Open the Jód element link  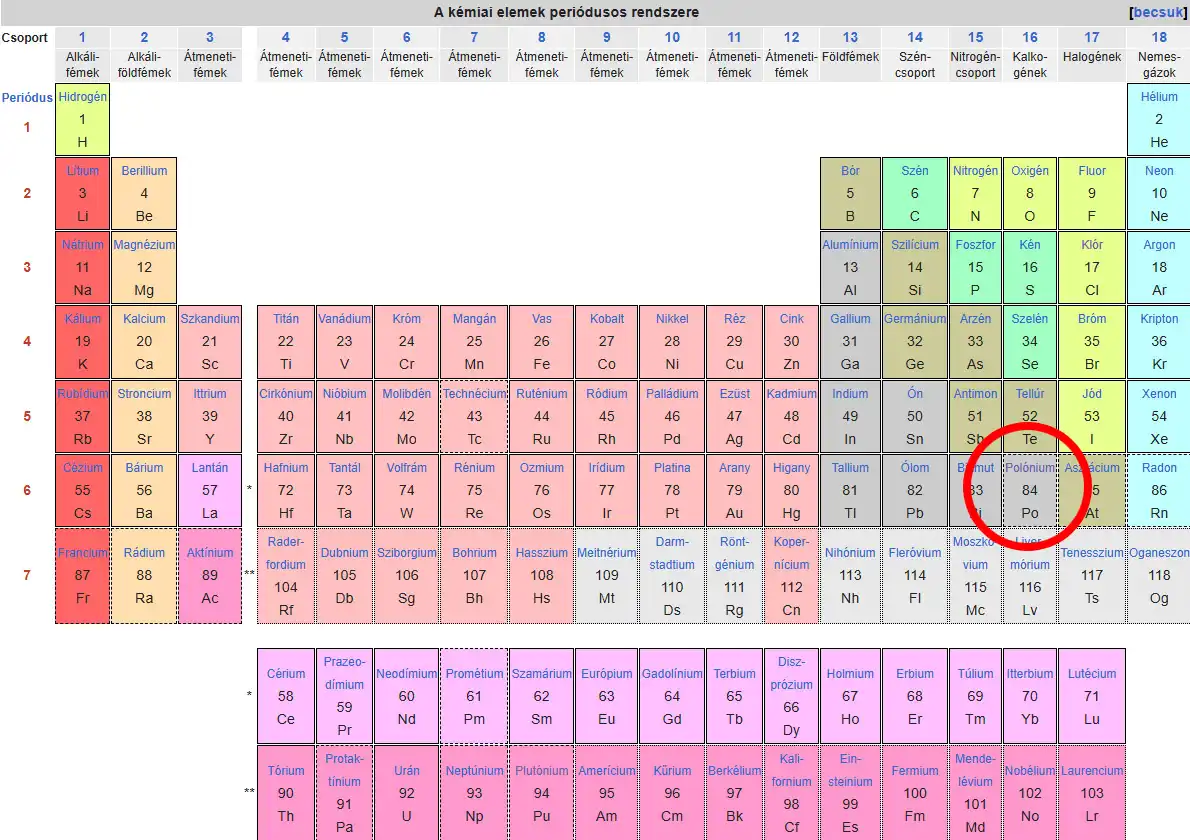[x=1092, y=394]
